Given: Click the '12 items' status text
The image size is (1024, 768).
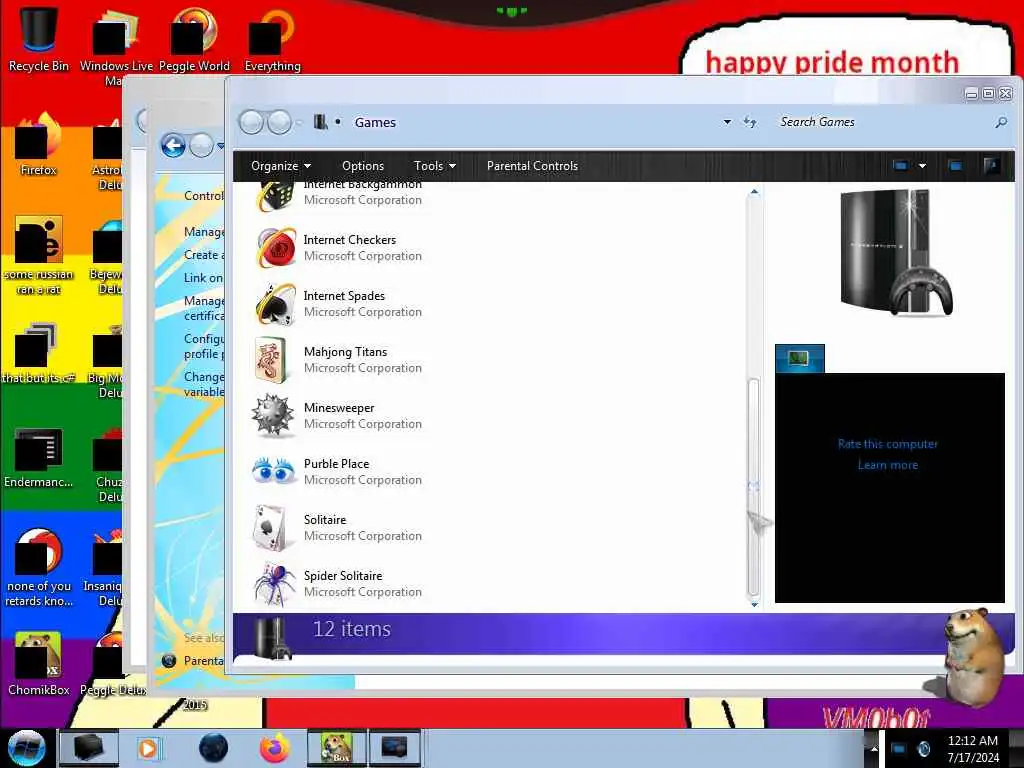Looking at the screenshot, I should click(x=351, y=629).
